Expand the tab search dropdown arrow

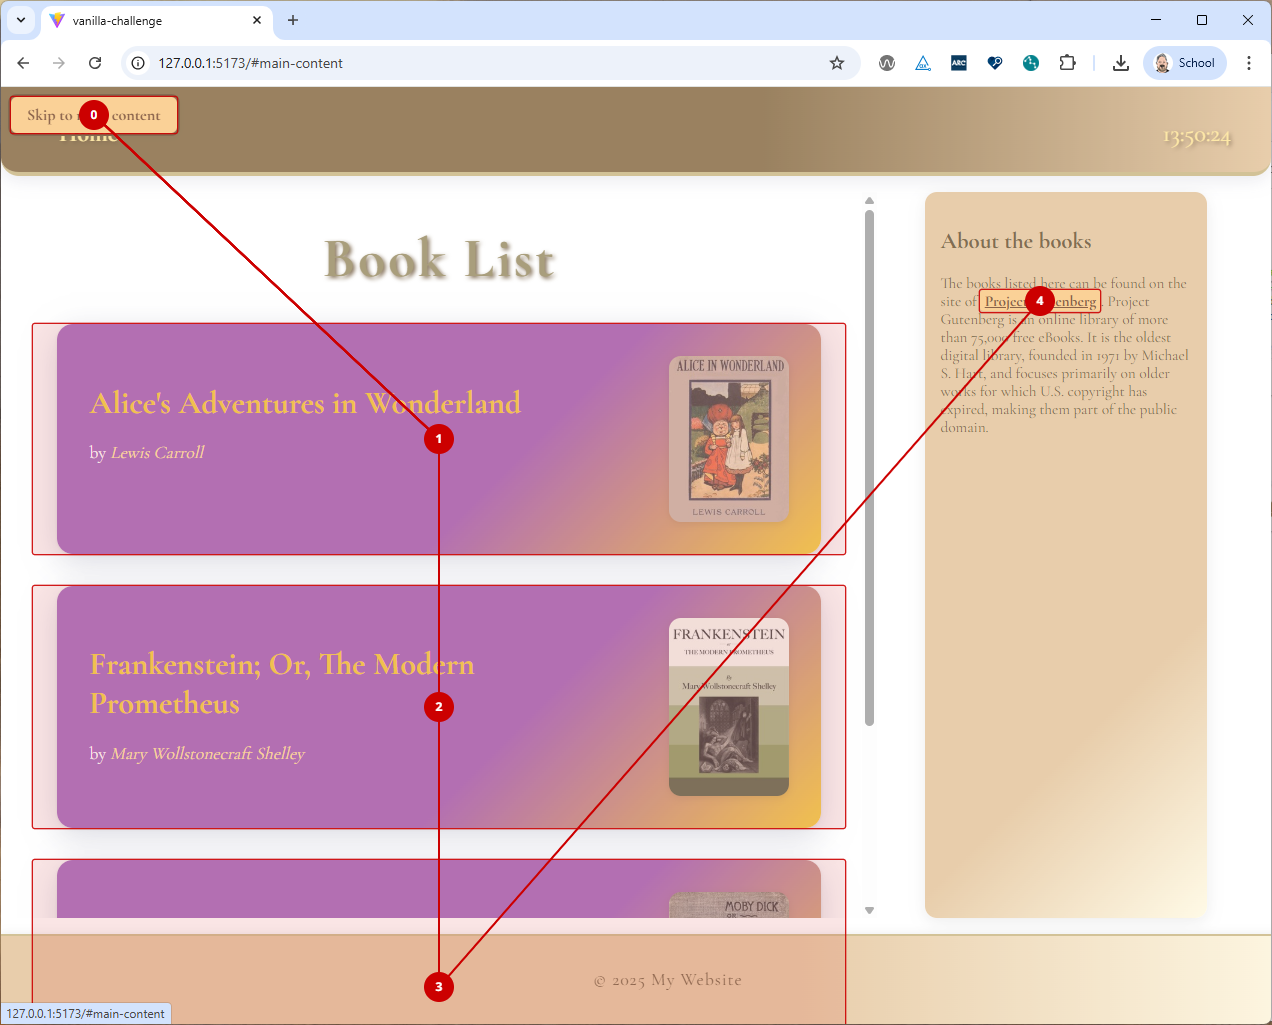(20, 20)
